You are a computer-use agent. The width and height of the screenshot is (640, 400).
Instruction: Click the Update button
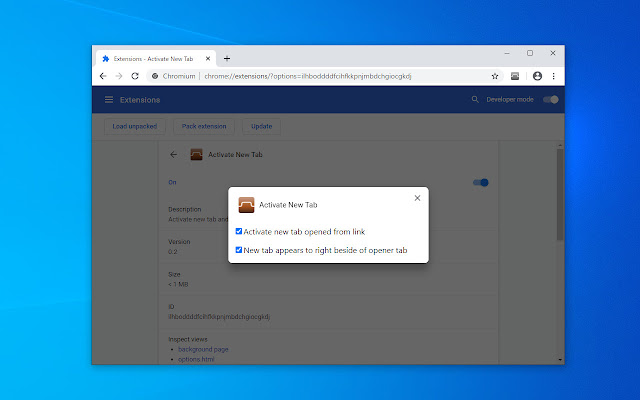pos(262,127)
